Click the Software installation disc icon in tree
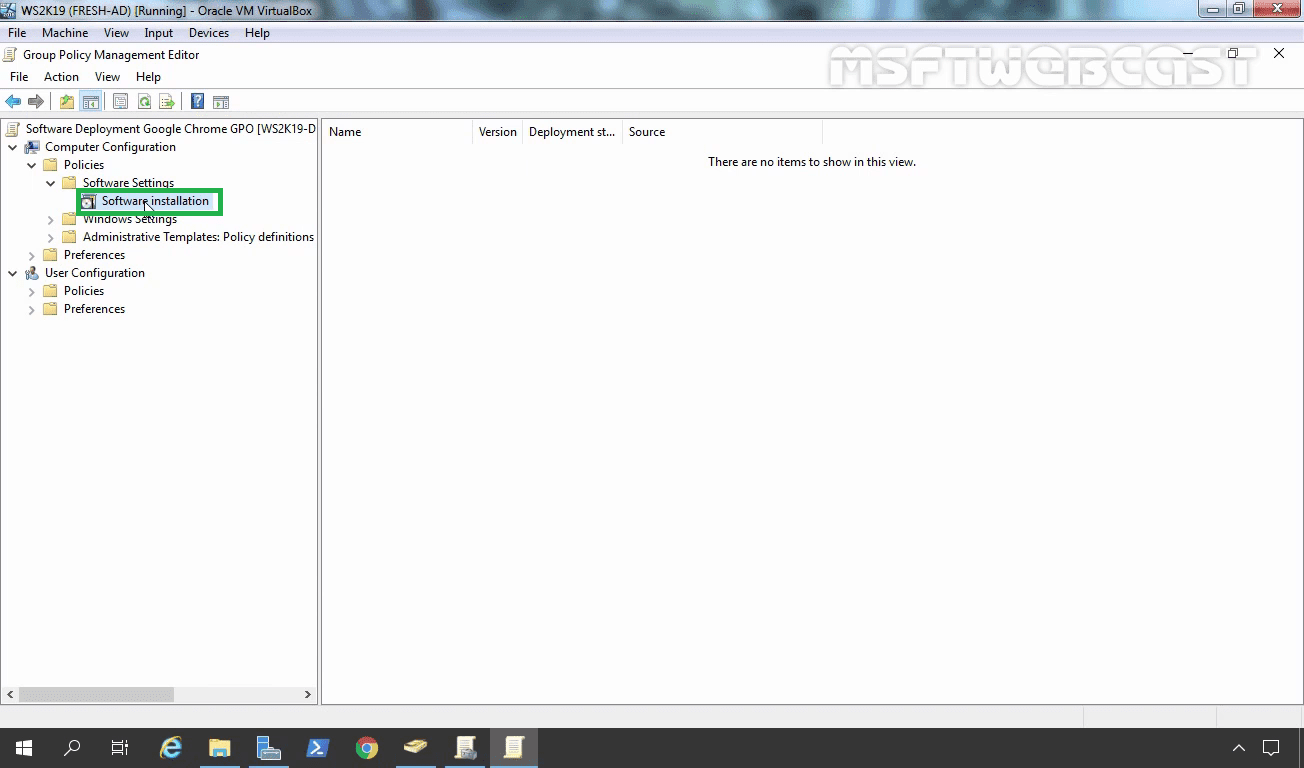The image size is (1304, 768). click(x=88, y=202)
